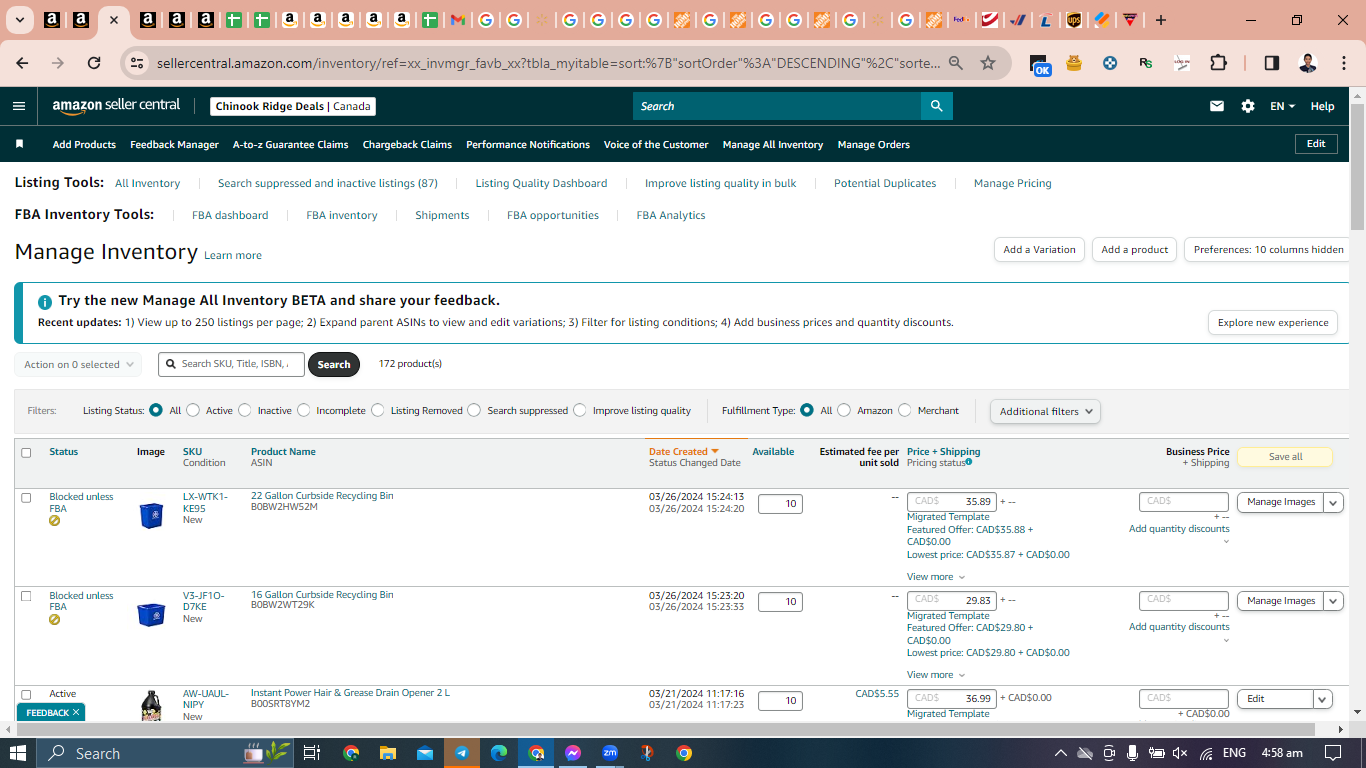Open the Messages envelope icon
The image size is (1366, 768).
(1217, 106)
